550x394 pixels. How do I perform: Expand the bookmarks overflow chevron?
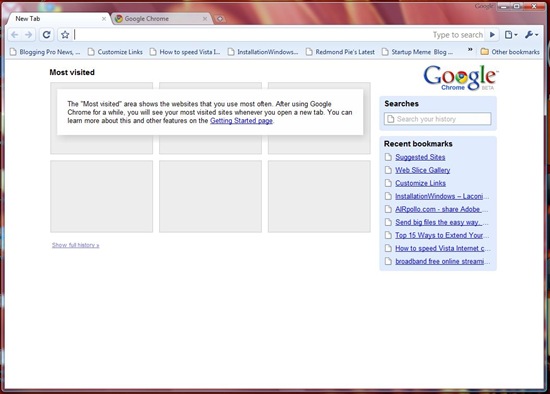[470, 50]
